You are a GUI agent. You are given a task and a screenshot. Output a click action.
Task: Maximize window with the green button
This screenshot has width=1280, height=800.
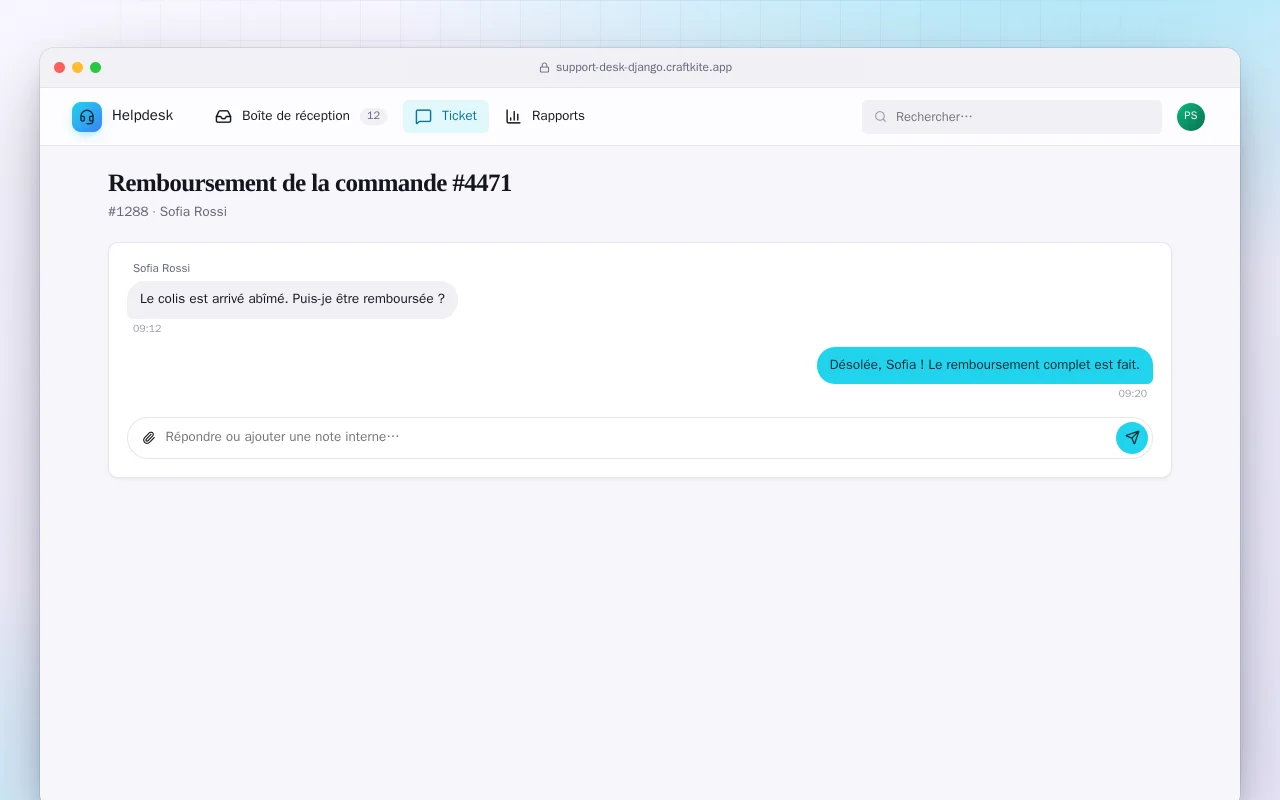pos(96,68)
